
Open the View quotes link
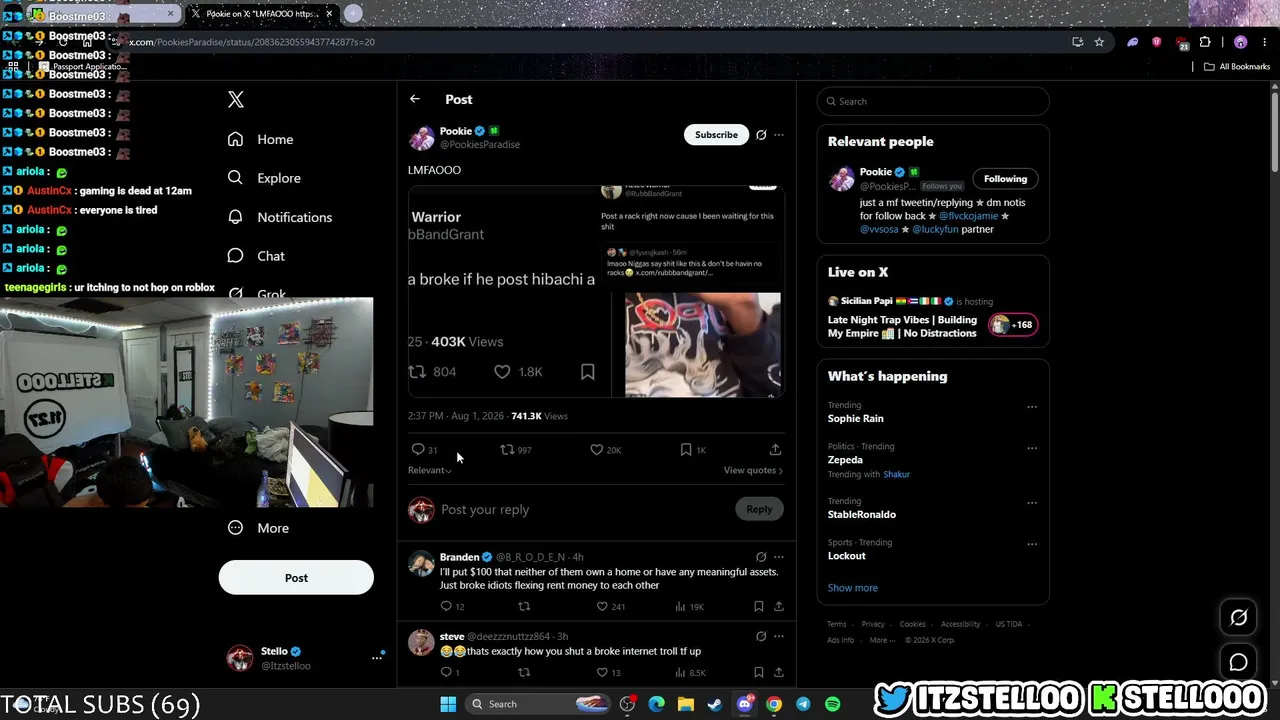[753, 470]
